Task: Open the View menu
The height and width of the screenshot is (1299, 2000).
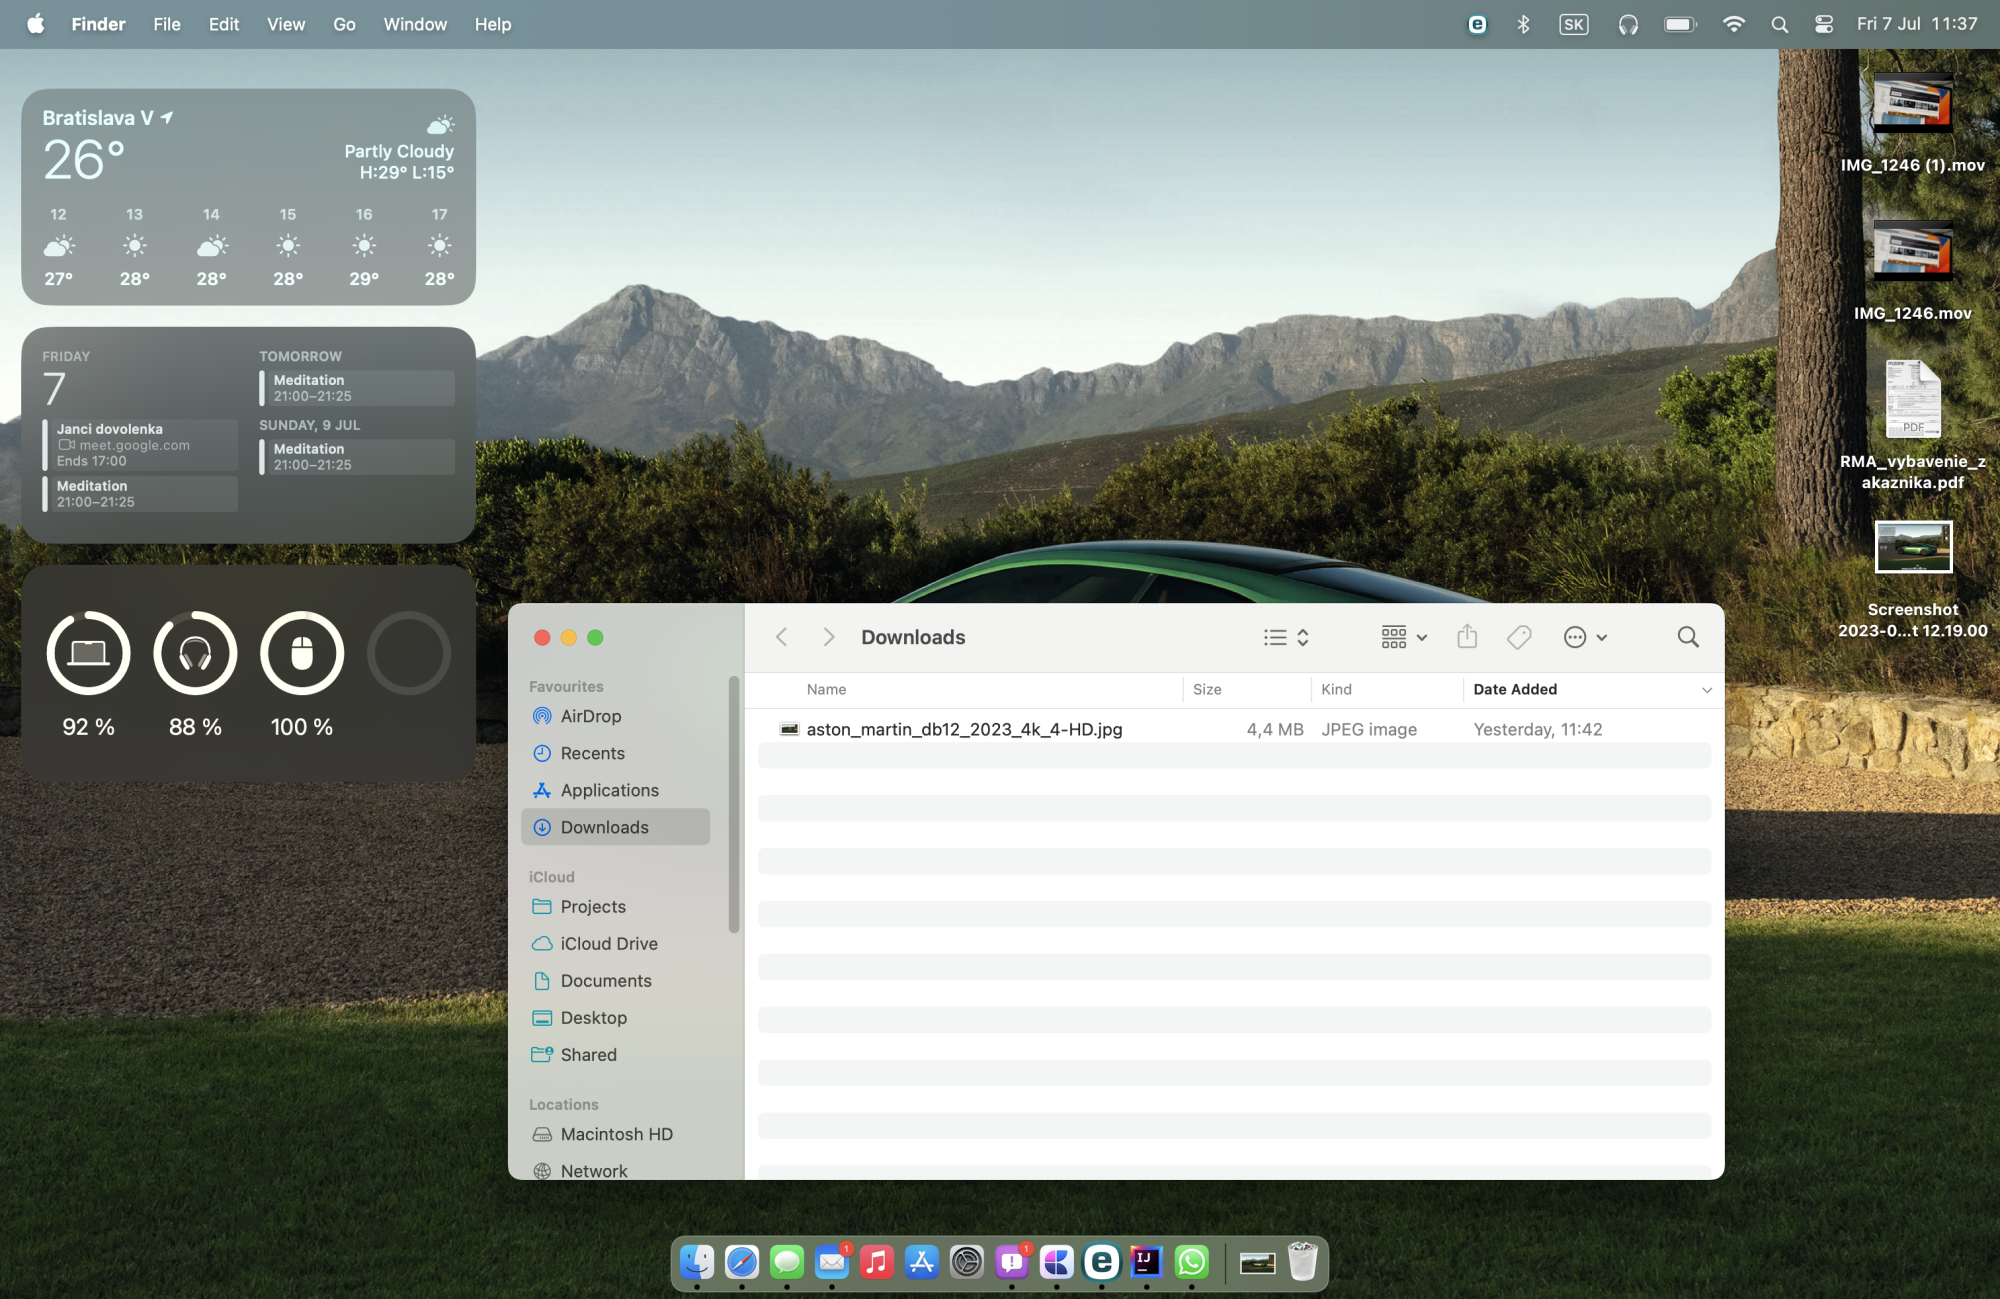Action: click(285, 24)
